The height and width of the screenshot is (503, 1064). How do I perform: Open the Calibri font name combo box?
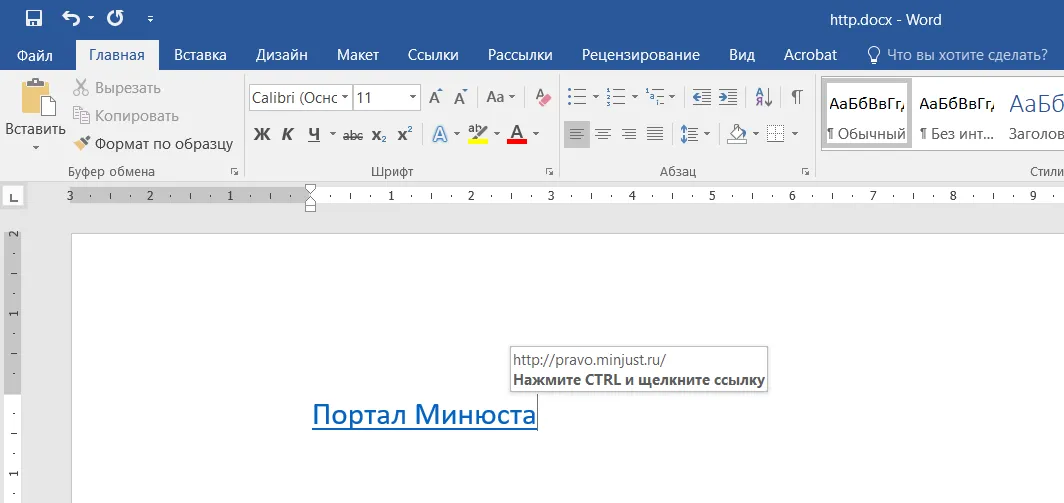301,98
